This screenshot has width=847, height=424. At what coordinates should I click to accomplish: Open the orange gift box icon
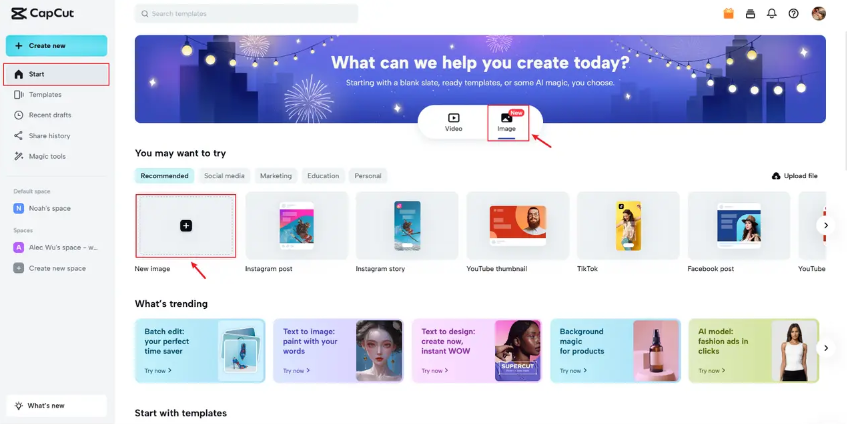click(729, 14)
